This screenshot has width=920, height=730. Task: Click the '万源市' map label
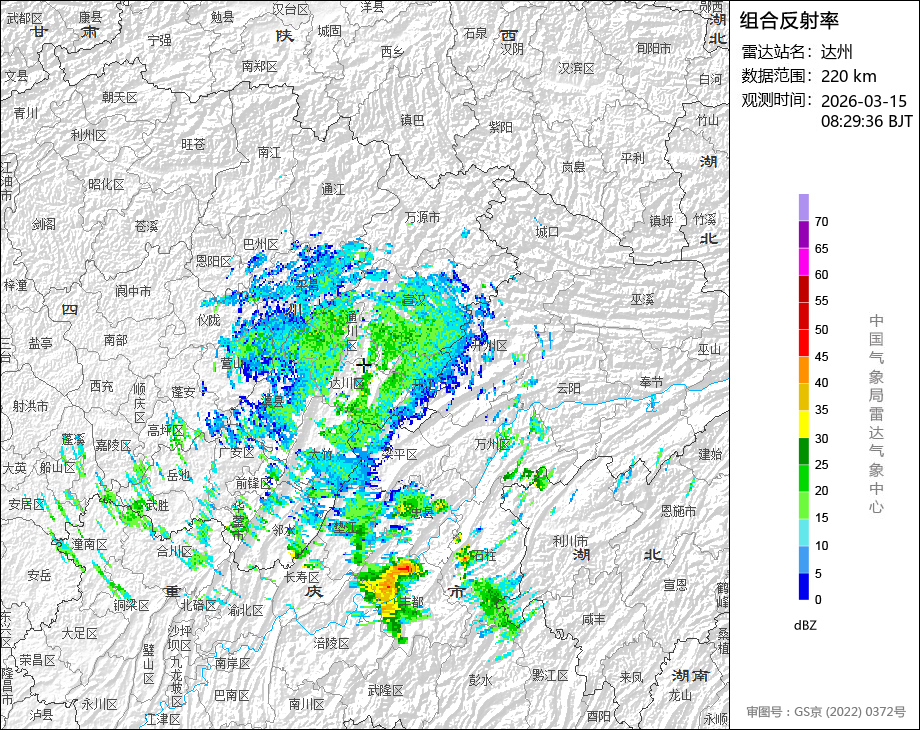coord(422,218)
